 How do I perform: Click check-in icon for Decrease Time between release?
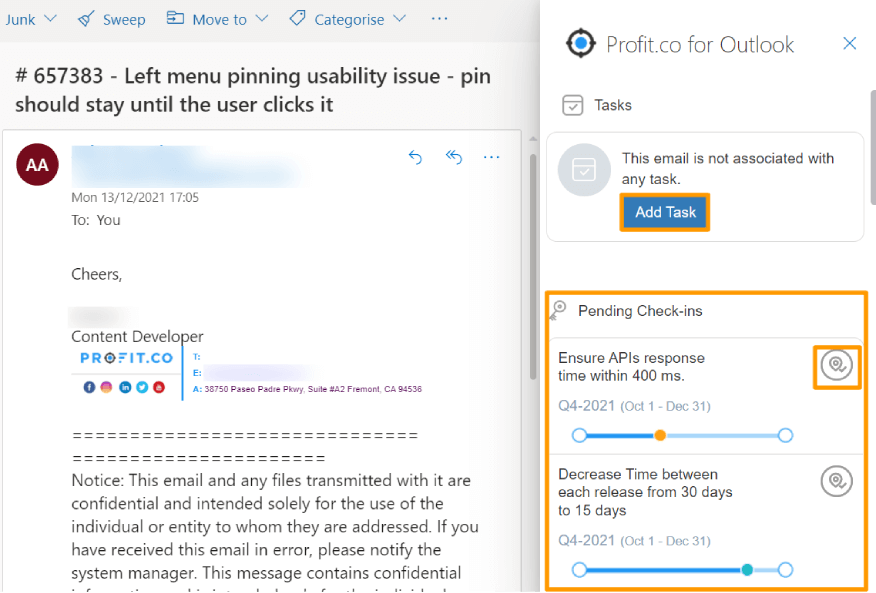836,481
